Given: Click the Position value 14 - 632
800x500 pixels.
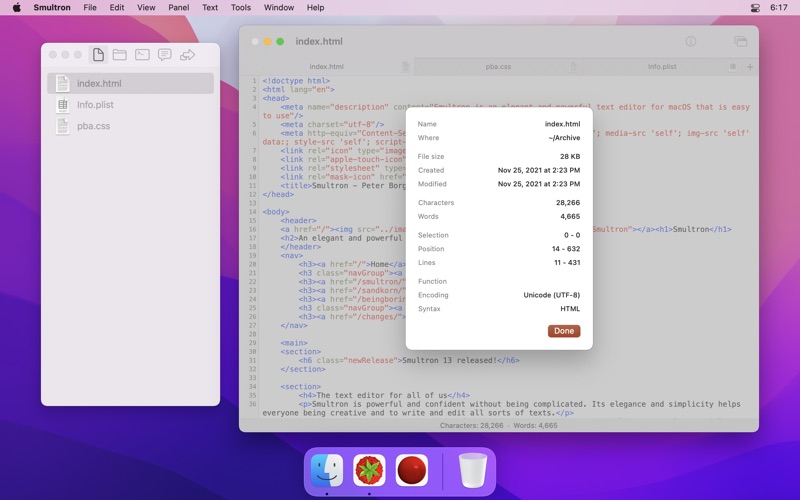Looking at the screenshot, I should (x=566, y=249).
